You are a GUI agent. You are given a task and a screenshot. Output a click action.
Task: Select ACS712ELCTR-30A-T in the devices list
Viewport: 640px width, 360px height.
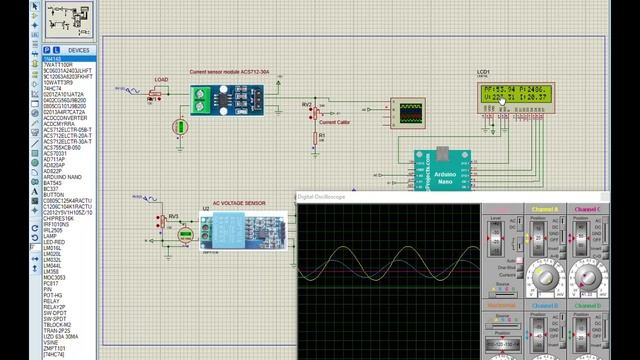[x=68, y=142]
